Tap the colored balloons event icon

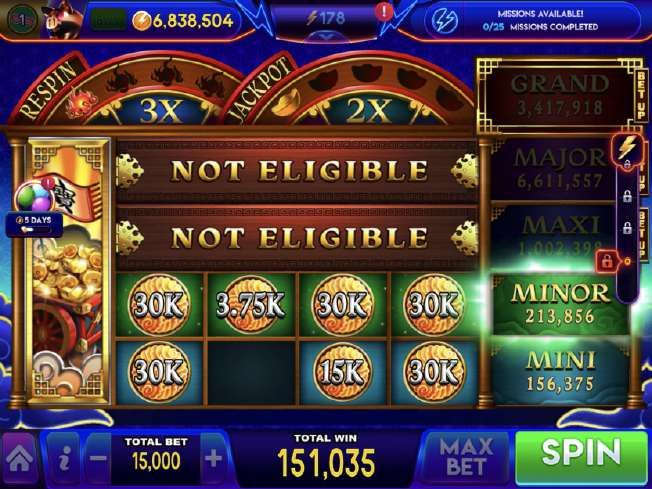point(35,196)
